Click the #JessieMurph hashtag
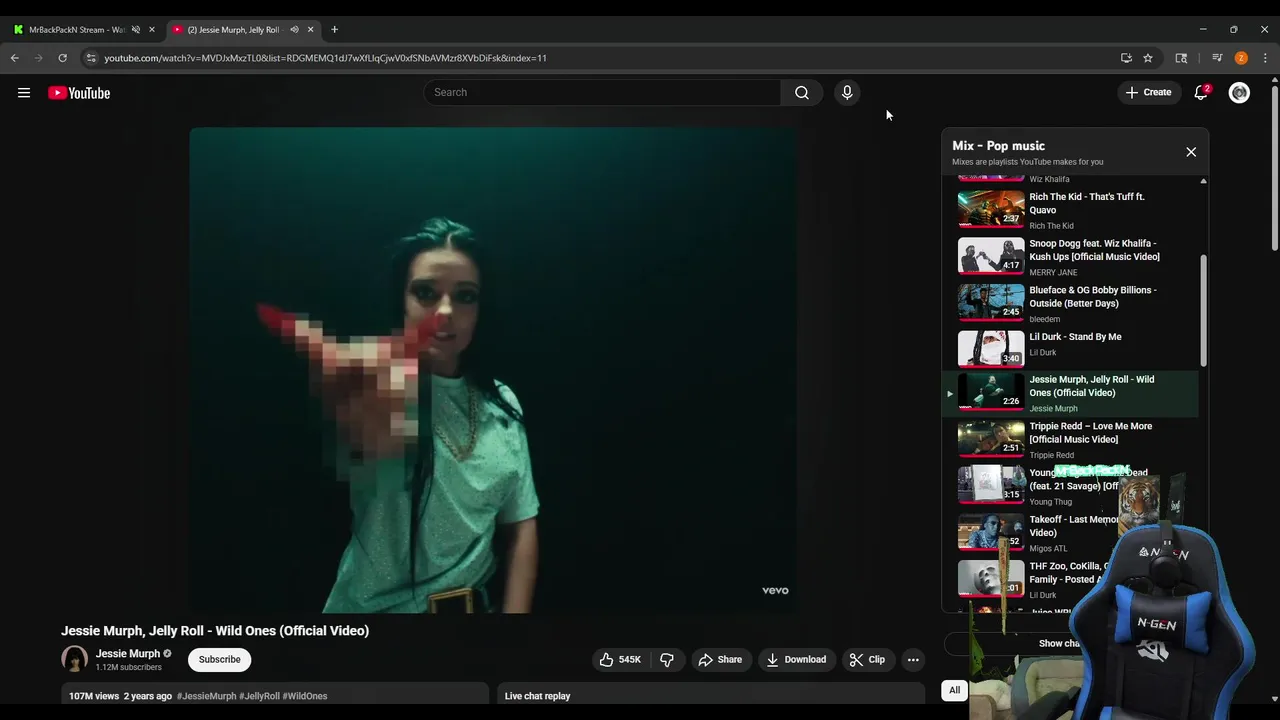 (207, 696)
